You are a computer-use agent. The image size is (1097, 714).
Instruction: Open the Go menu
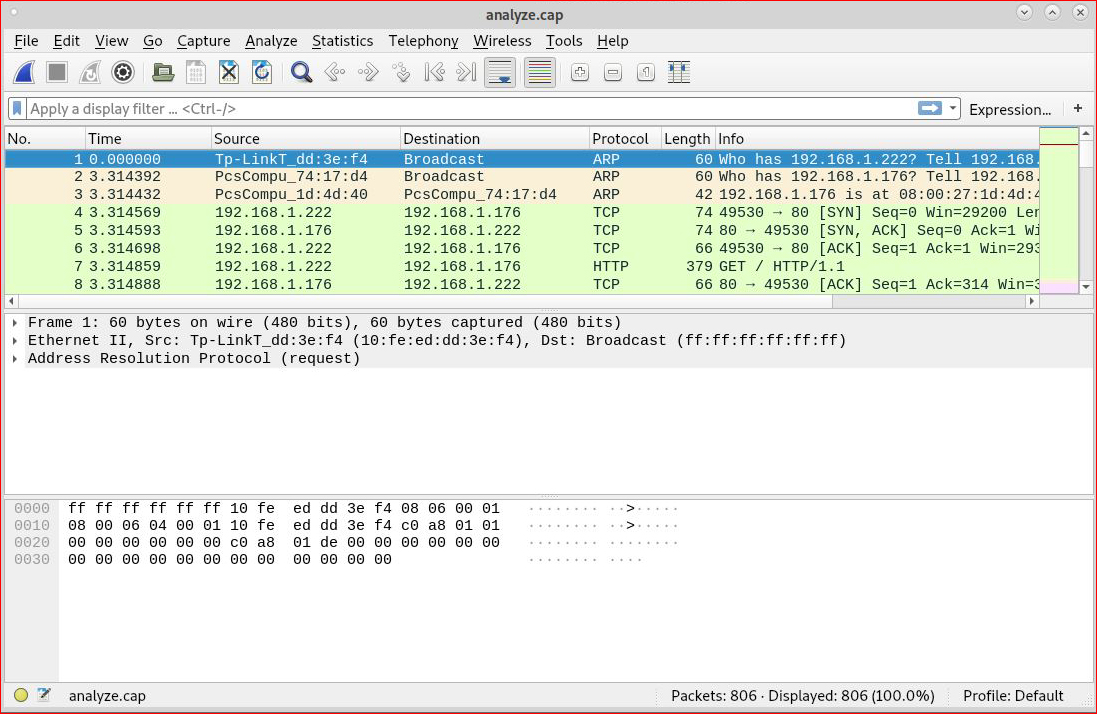[x=153, y=41]
